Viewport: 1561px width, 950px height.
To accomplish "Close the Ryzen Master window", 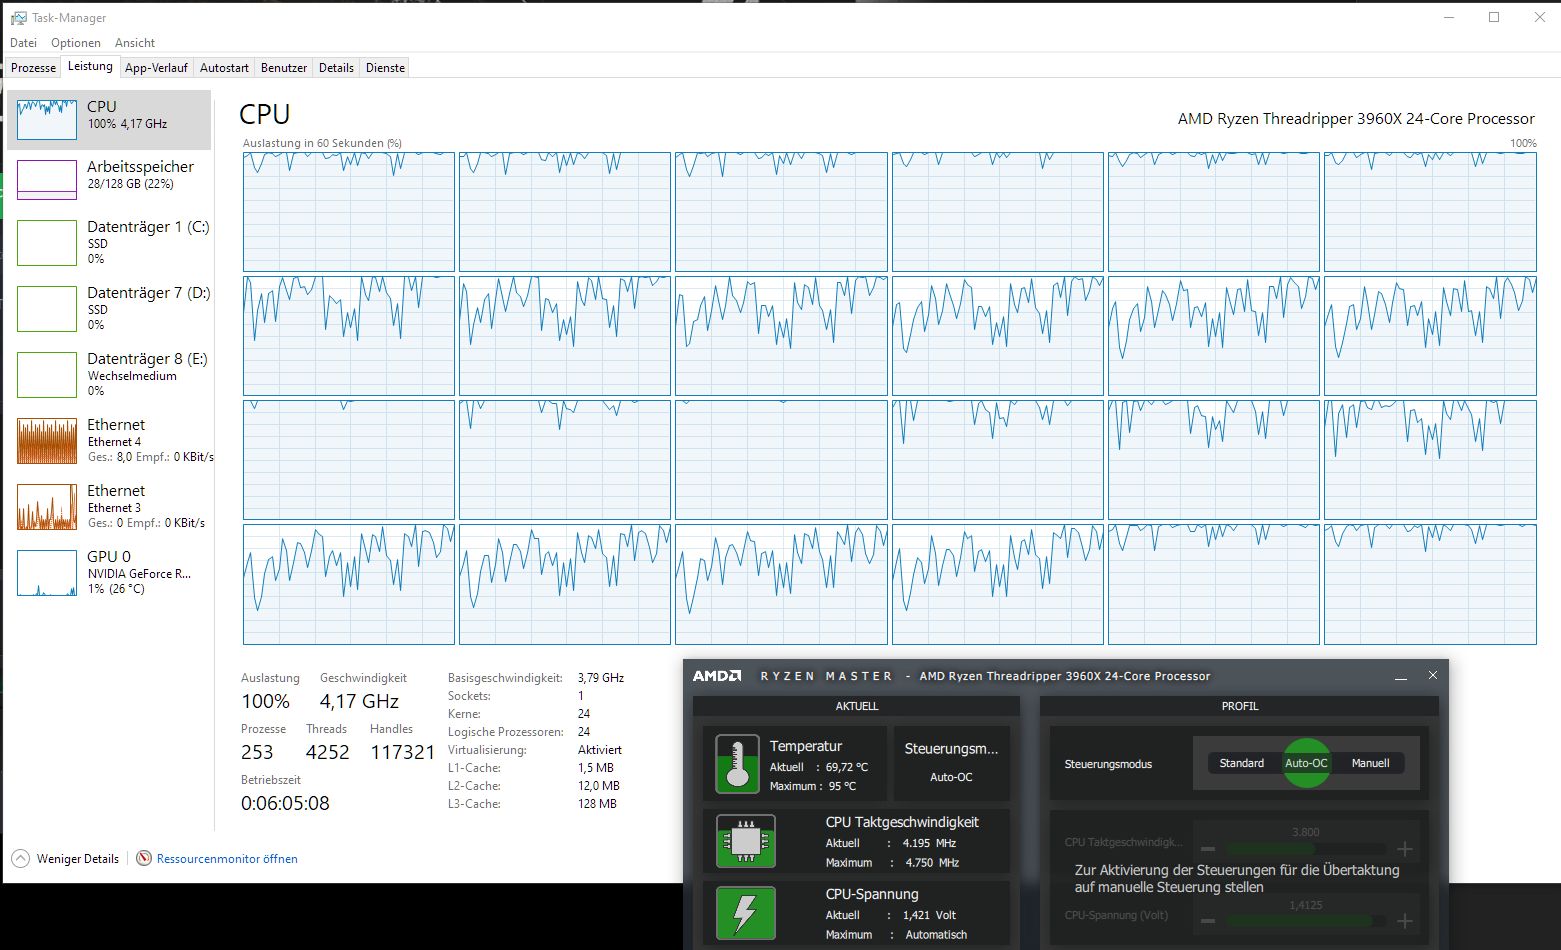I will [x=1432, y=675].
